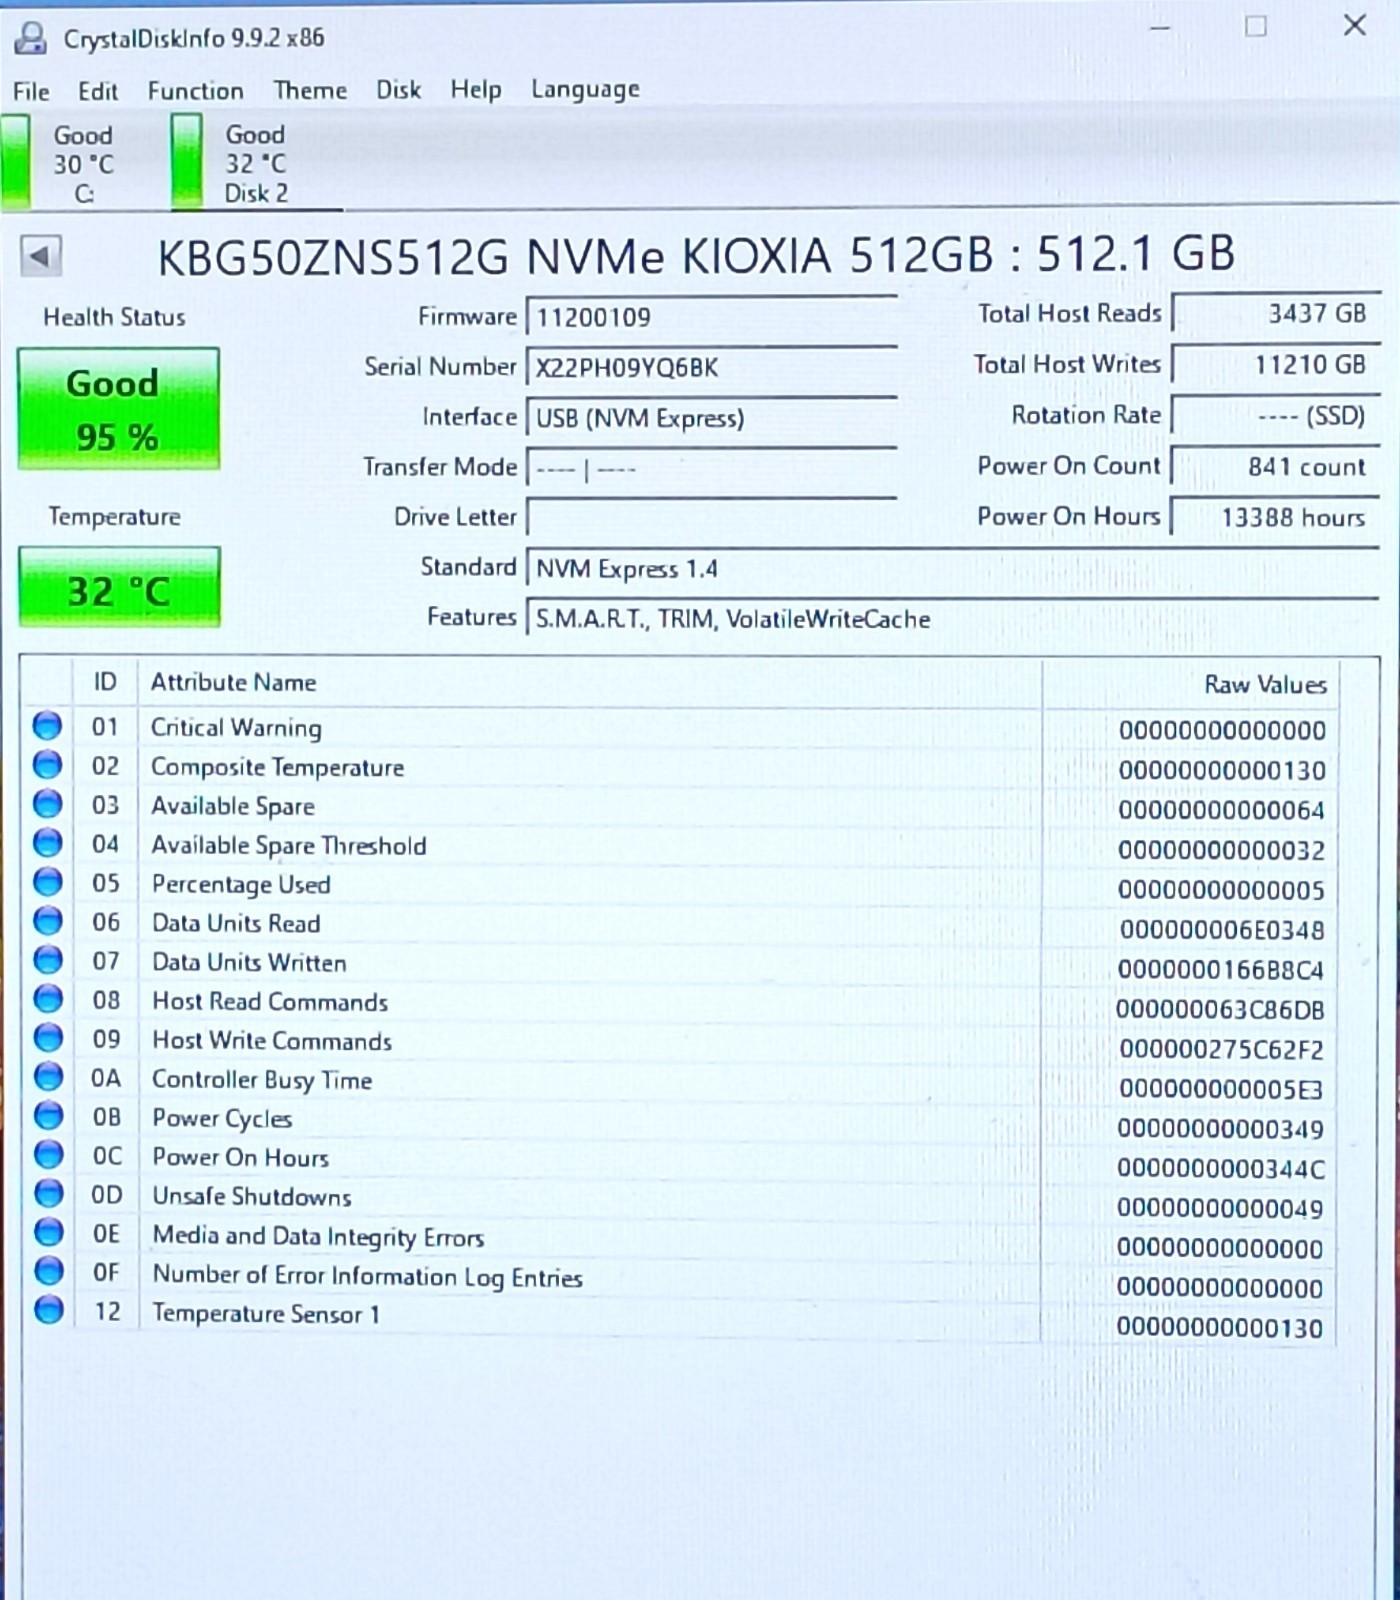Click the Features field S.M.A.R.T., TRIM, VolatileWriteCache
Viewport: 1400px width, 1600px height.
[952, 619]
